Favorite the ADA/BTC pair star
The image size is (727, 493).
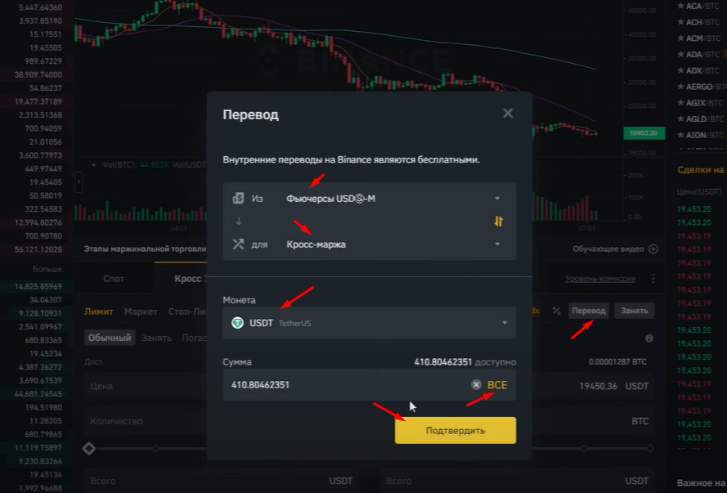[x=681, y=54]
